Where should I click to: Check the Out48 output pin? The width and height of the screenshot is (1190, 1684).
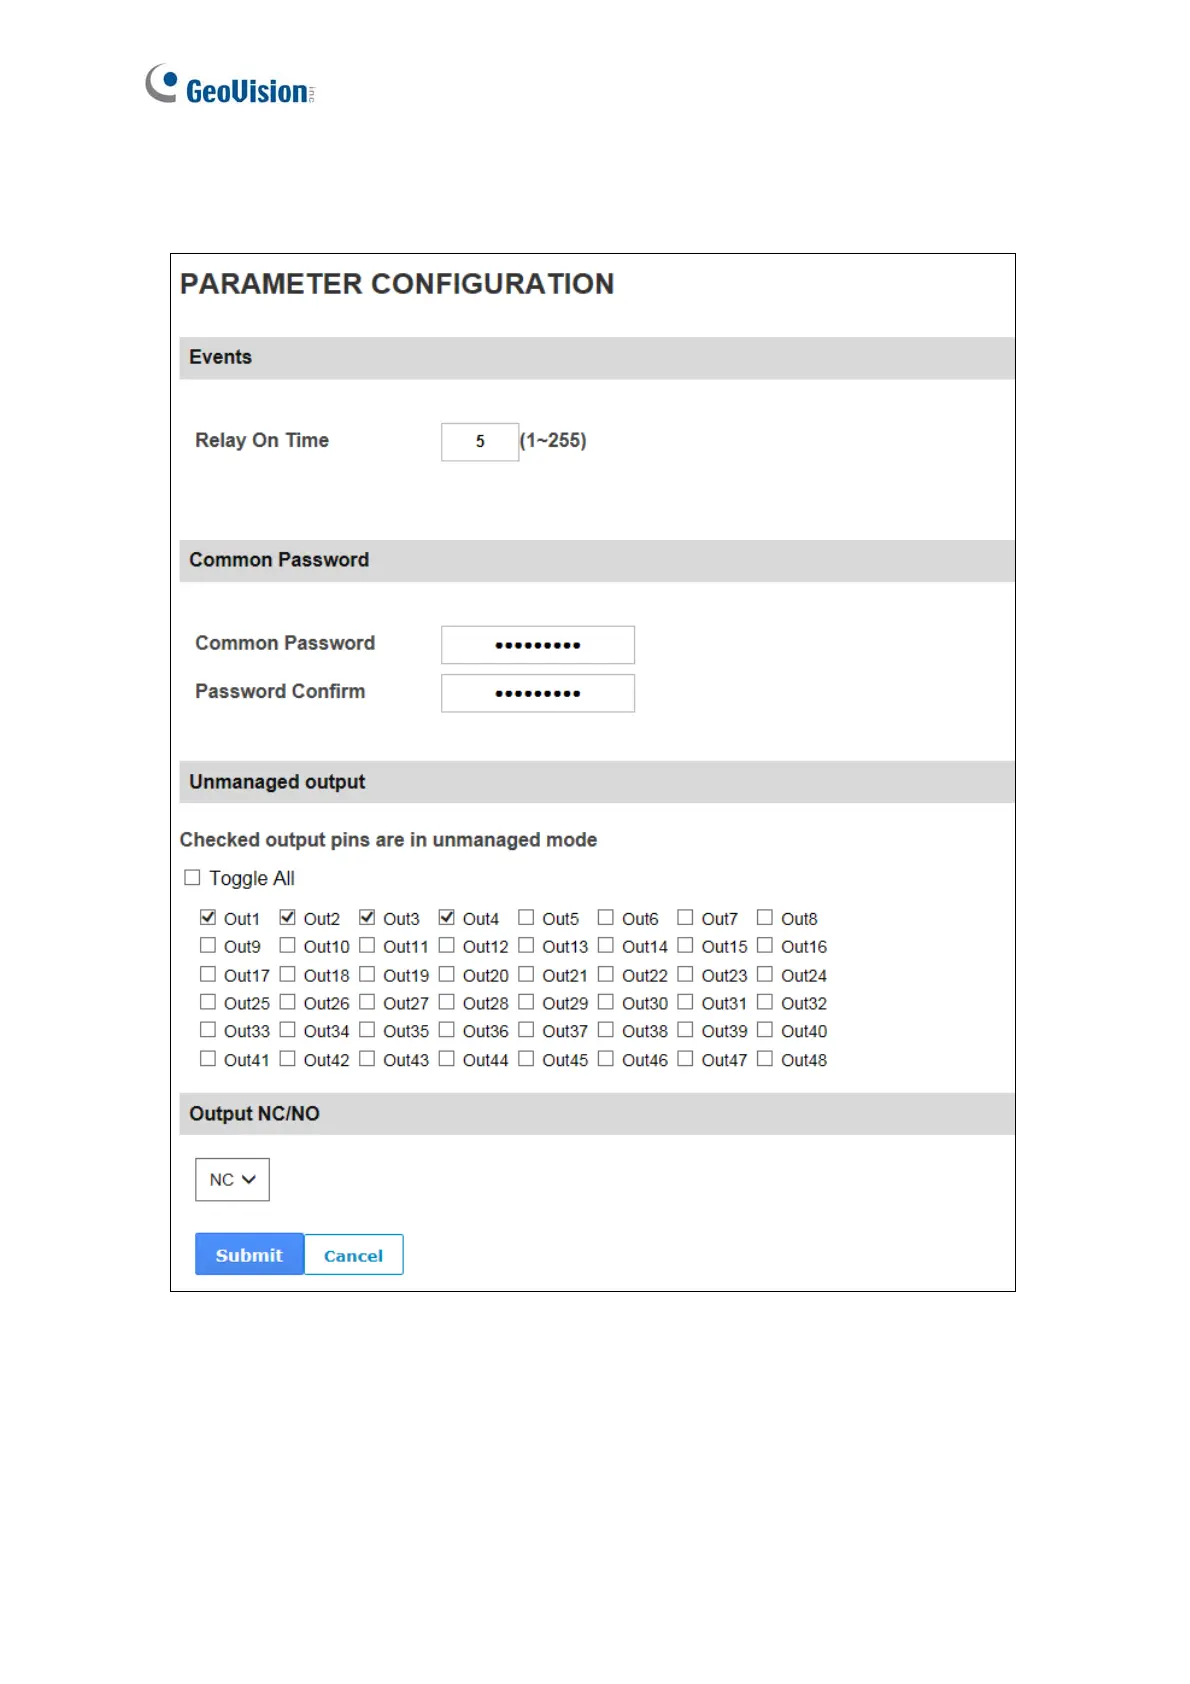pos(765,1058)
